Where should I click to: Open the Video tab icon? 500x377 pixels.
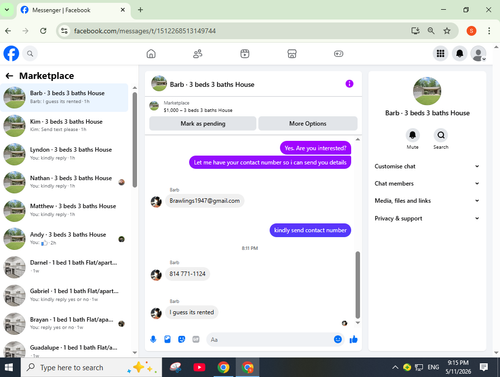(245, 54)
